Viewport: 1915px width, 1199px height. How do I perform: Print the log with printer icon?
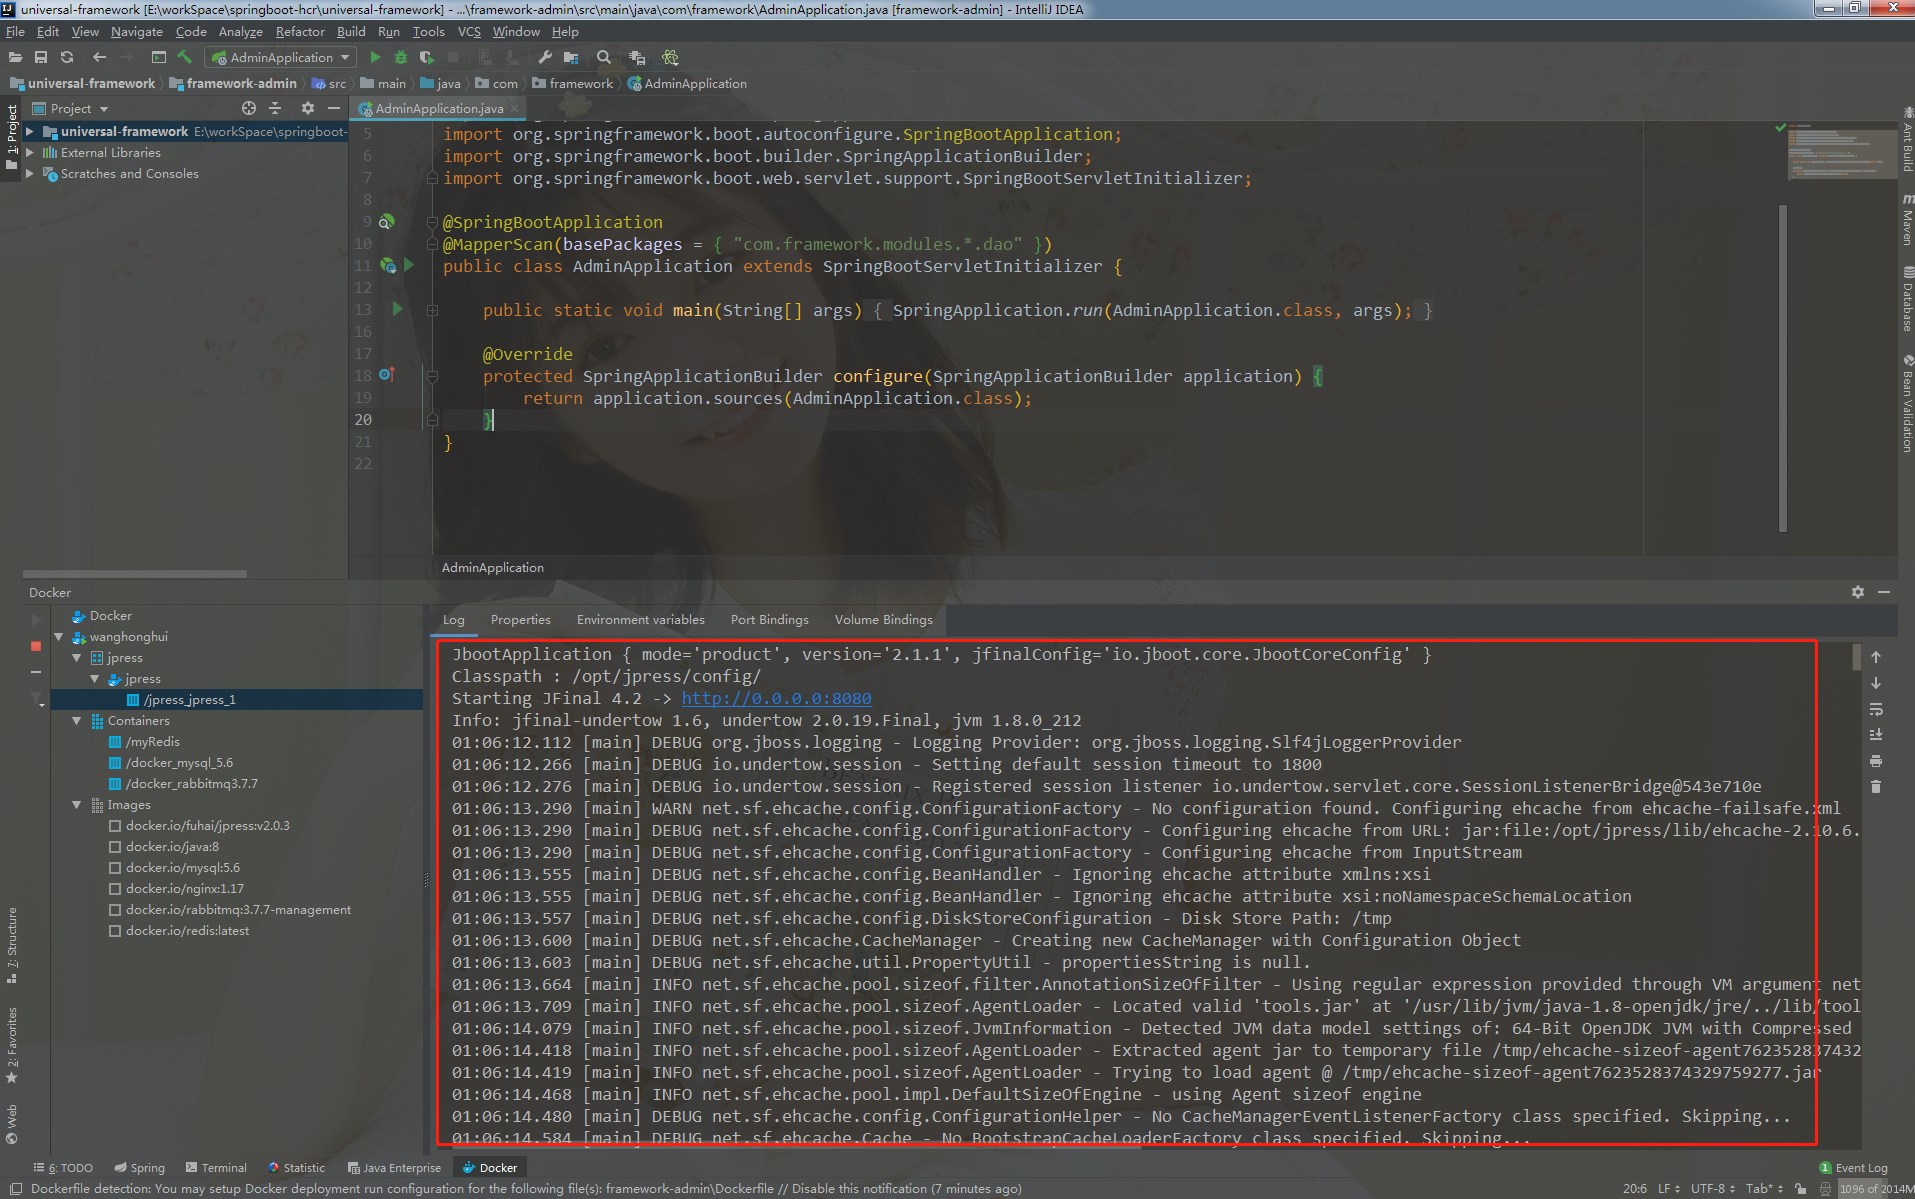1876,761
